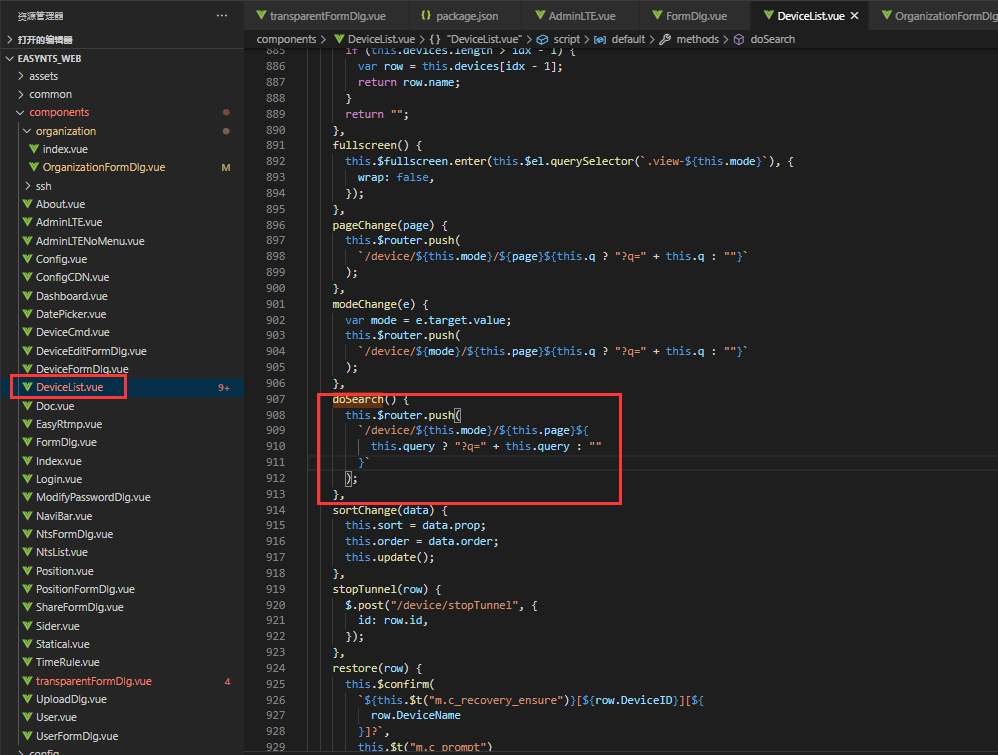Click the sortChange(data) method line
This screenshot has width=998, height=755.
[x=390, y=510]
